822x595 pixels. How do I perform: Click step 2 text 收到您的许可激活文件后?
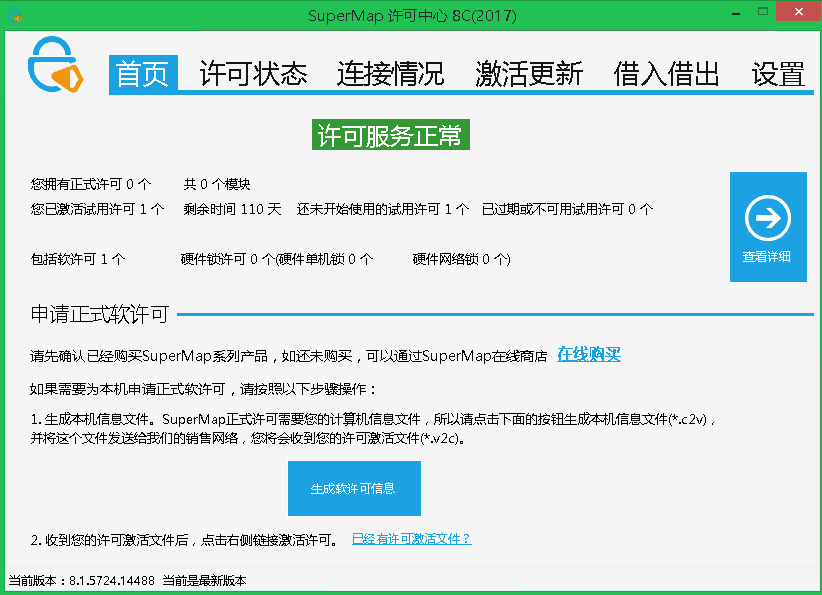pos(185,540)
